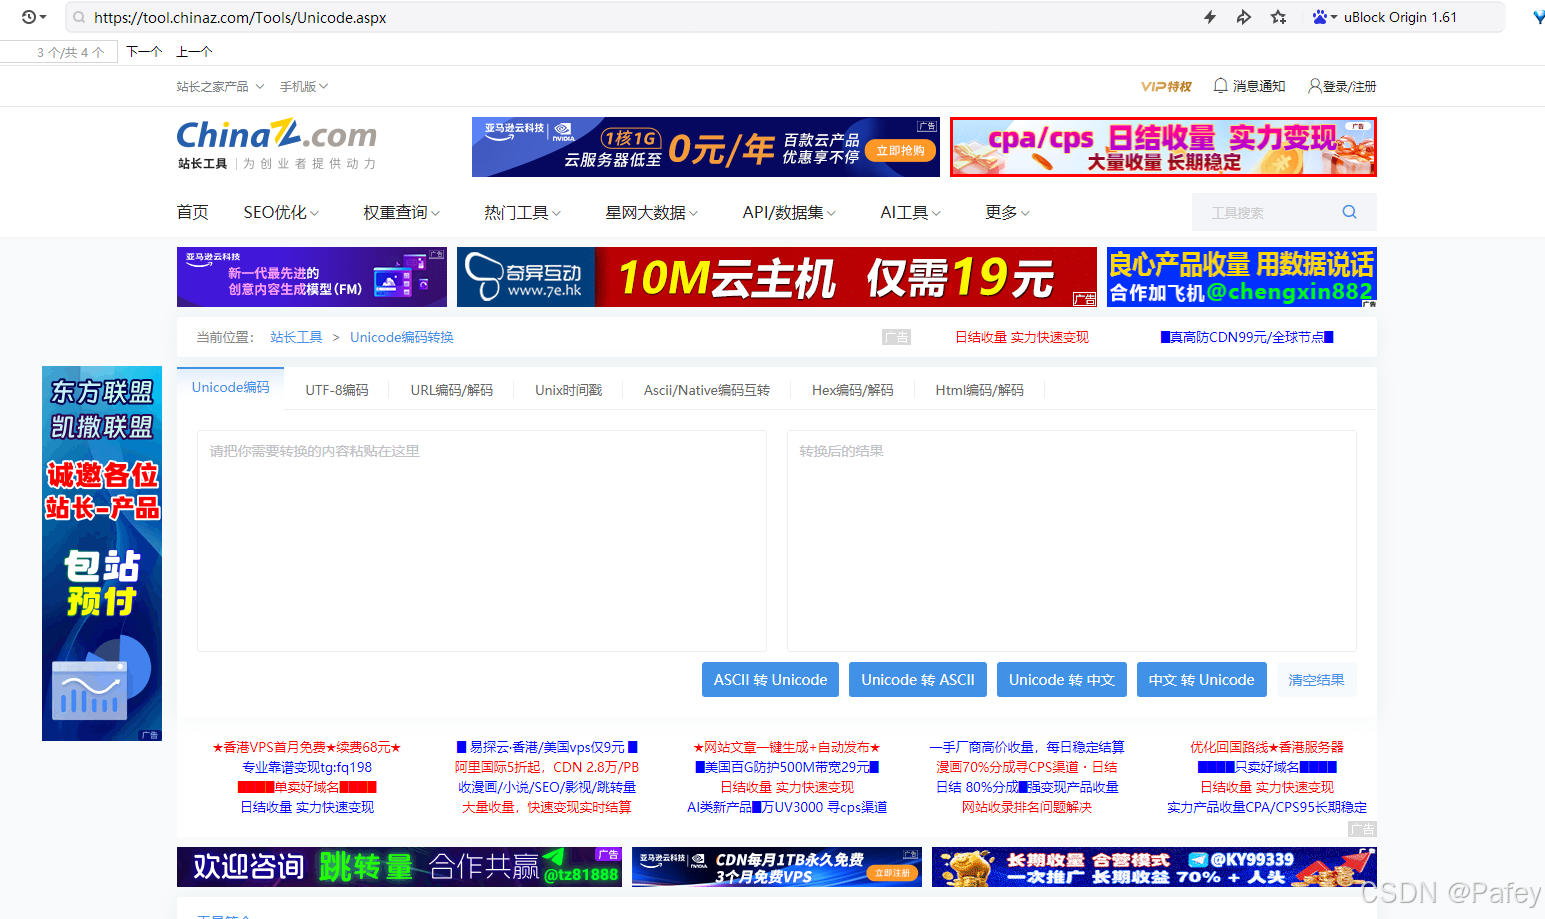This screenshot has width=1545, height=919.
Task: Switch to UTF-8编码 tab
Action: pos(337,390)
